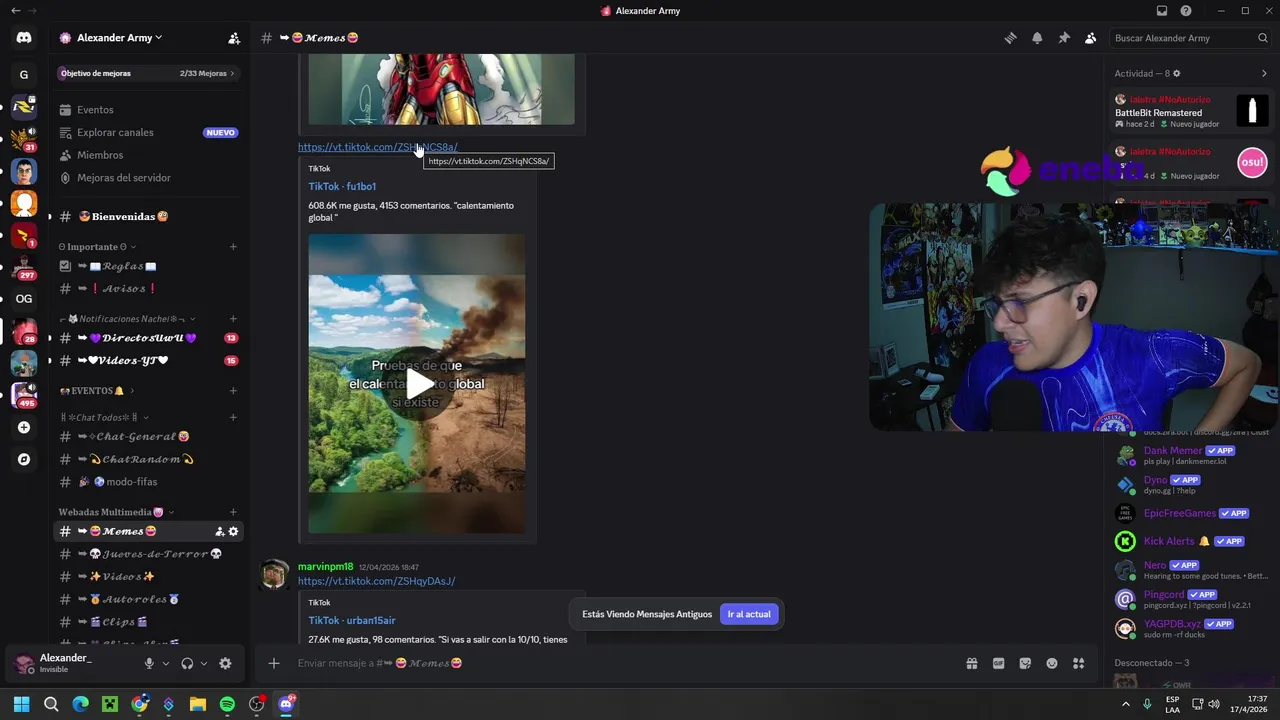Open File Explorer from the taskbar
Screen dimensions: 1280x720
tap(198, 704)
